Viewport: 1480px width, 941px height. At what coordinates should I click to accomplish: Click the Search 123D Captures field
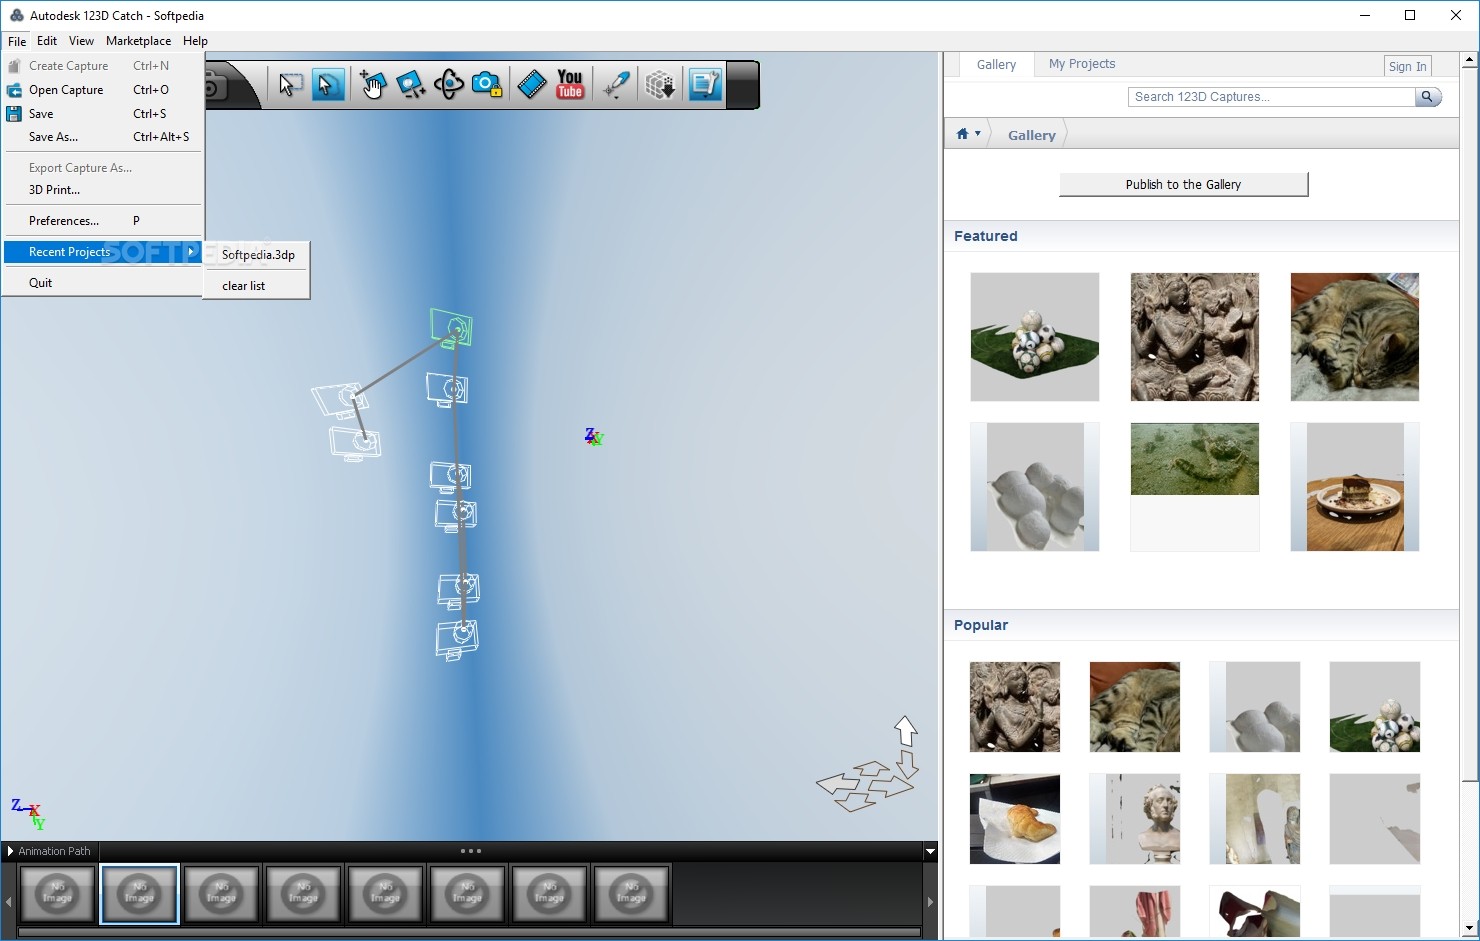coord(1272,97)
